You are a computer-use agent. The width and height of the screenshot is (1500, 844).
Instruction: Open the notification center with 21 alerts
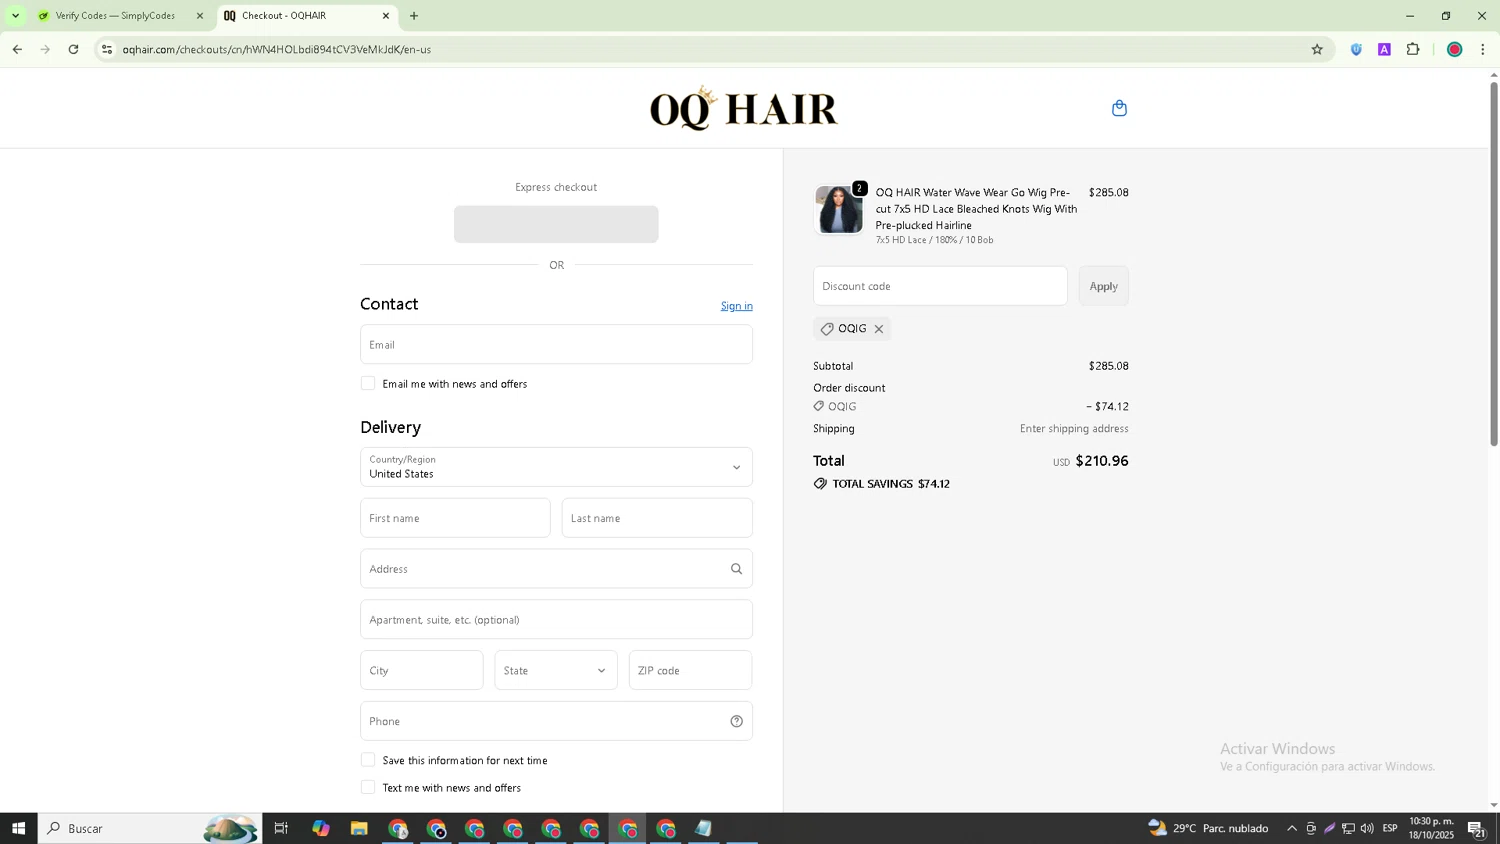tap(1476, 828)
